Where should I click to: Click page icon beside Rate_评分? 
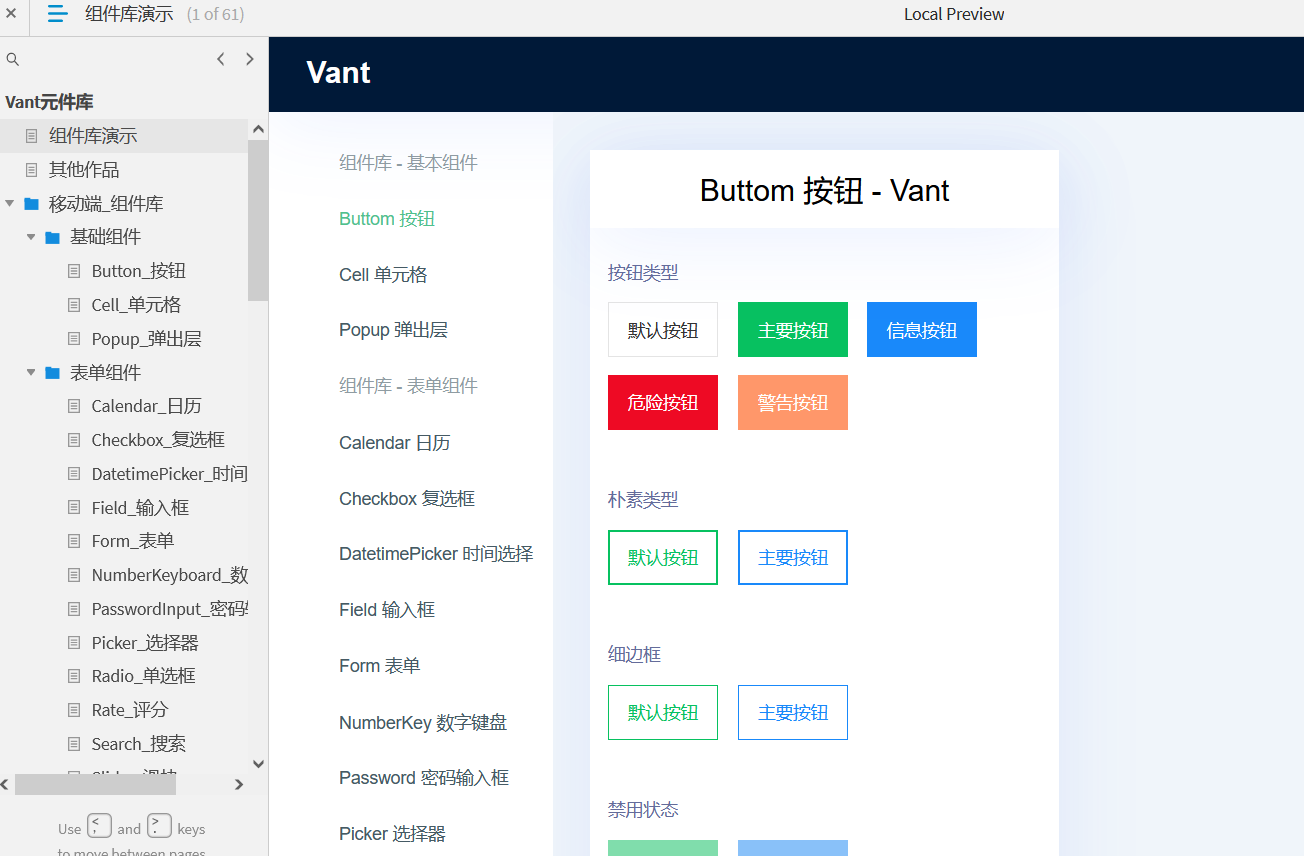74,710
